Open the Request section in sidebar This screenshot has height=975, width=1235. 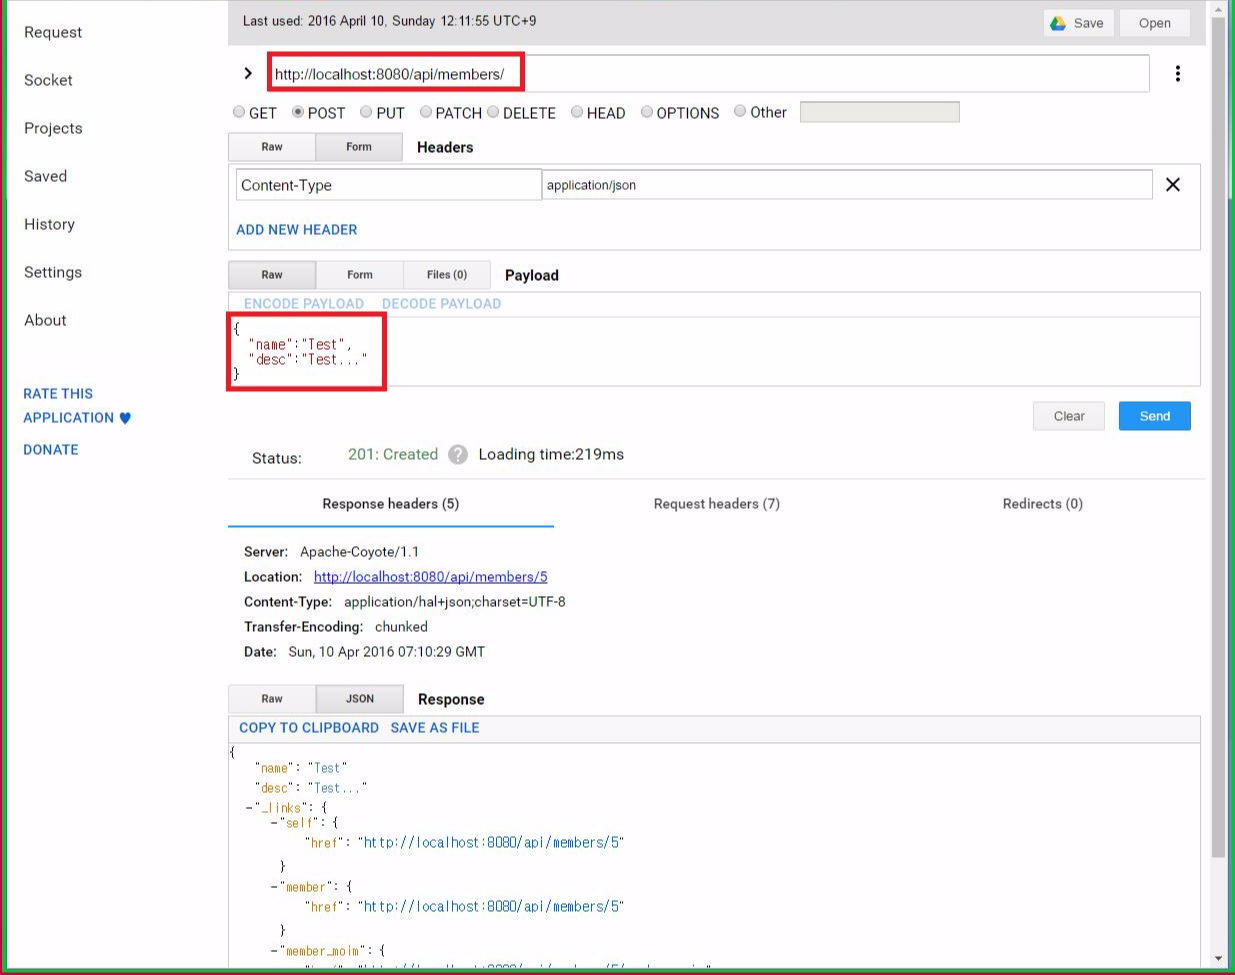53,32
